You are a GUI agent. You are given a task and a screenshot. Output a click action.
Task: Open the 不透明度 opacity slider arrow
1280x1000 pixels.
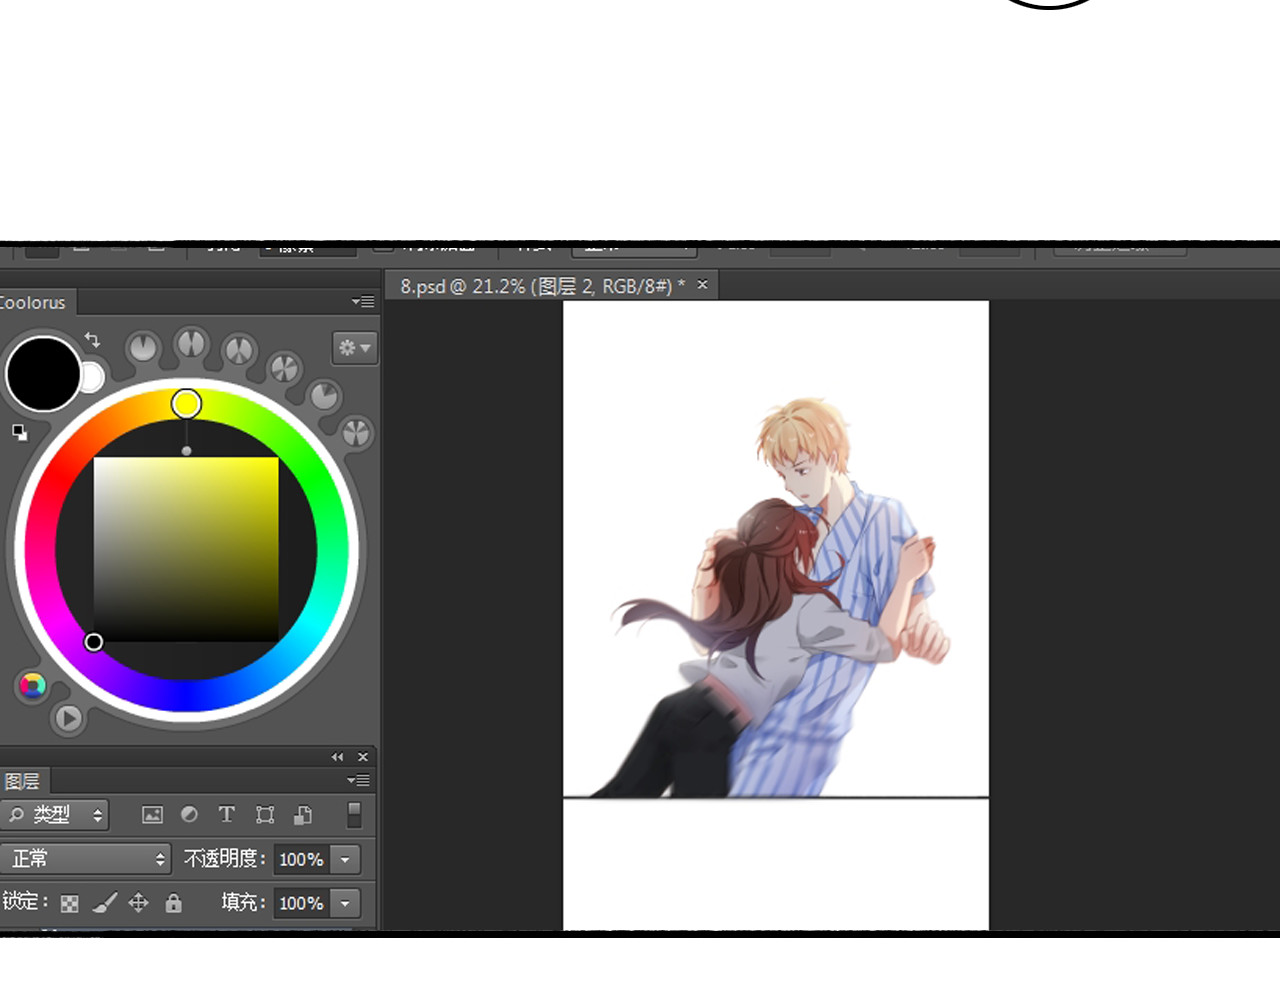(x=345, y=859)
